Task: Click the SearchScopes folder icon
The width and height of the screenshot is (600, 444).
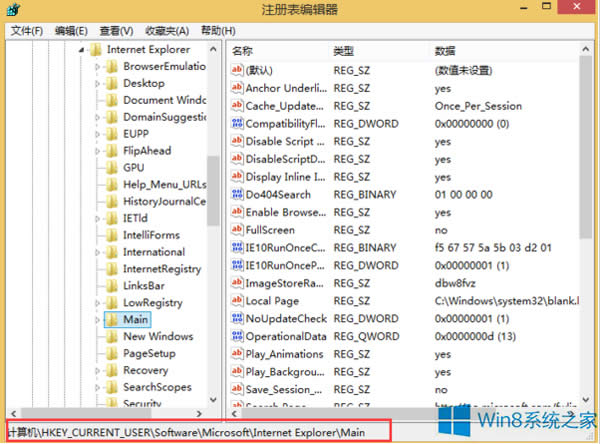Action: tap(112, 387)
